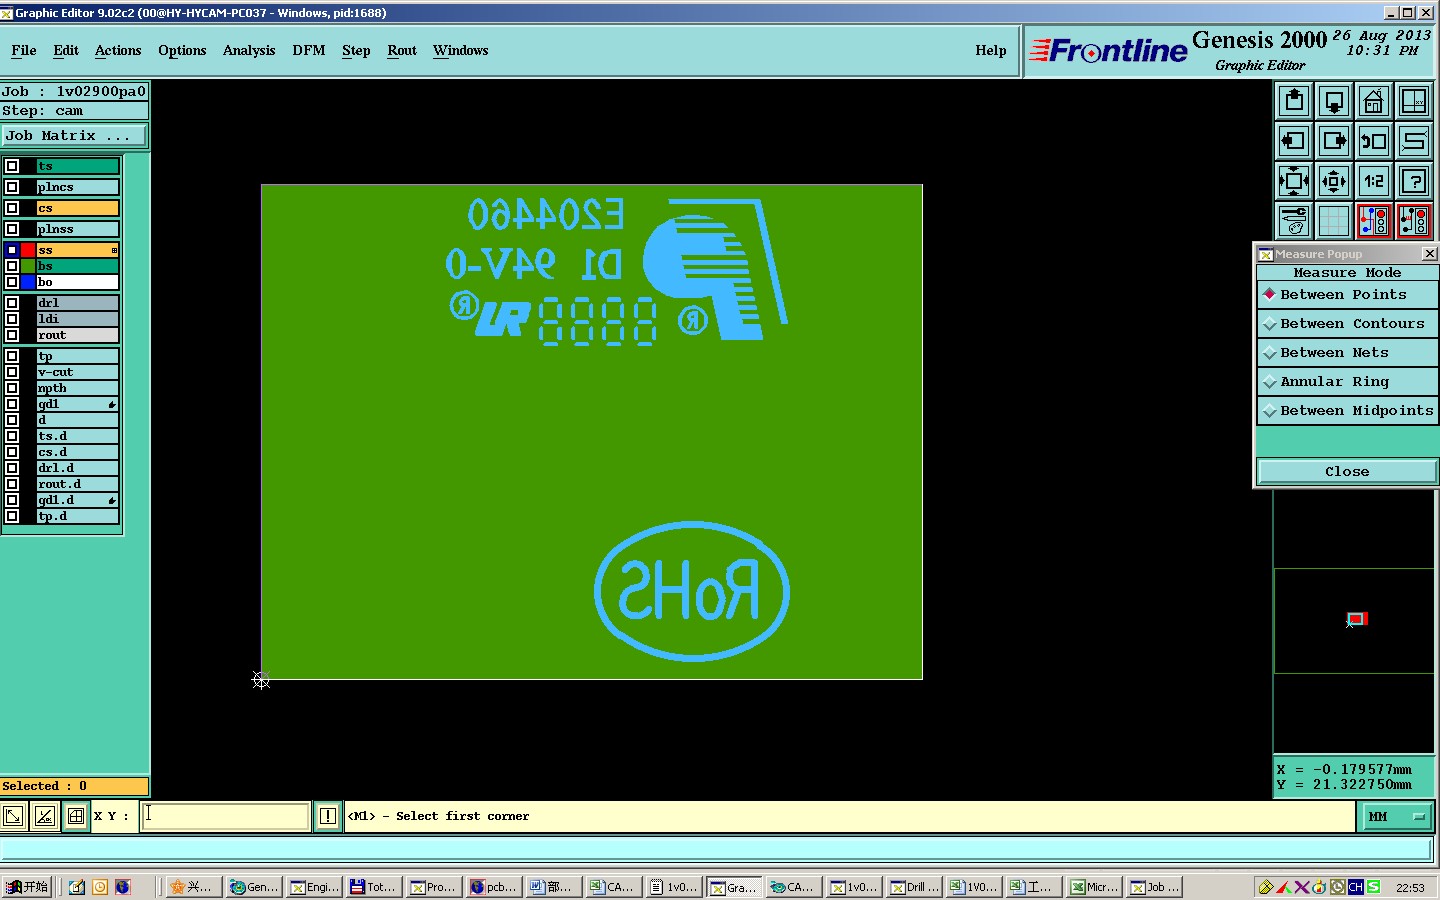Toggle display checkbox for plncs layer

pyautogui.click(x=12, y=187)
